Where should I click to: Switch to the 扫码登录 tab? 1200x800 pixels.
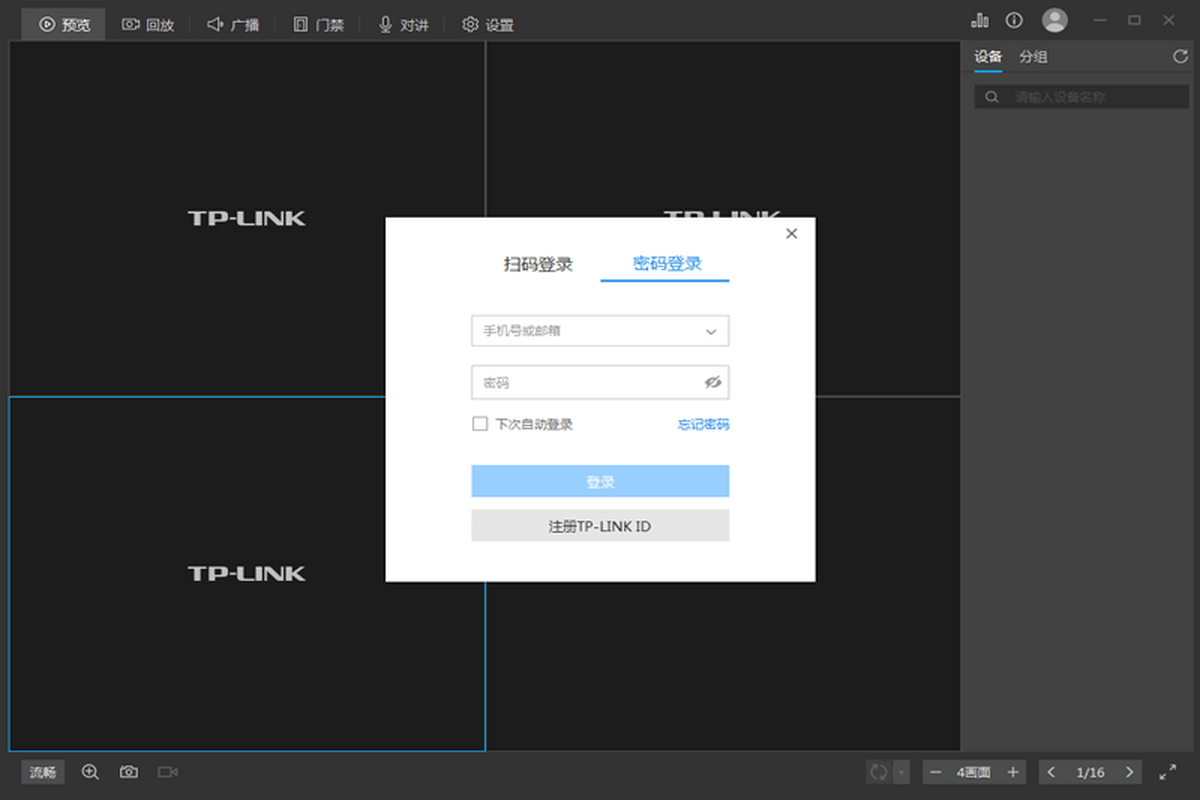coord(538,264)
